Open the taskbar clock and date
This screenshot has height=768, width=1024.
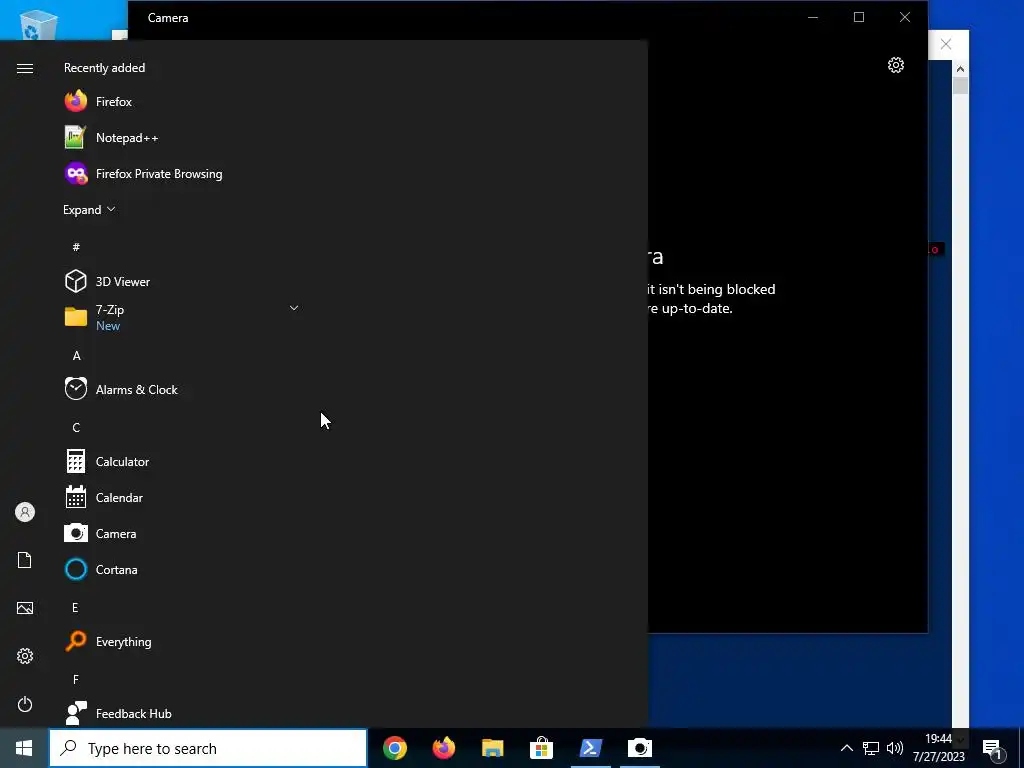click(x=938, y=748)
